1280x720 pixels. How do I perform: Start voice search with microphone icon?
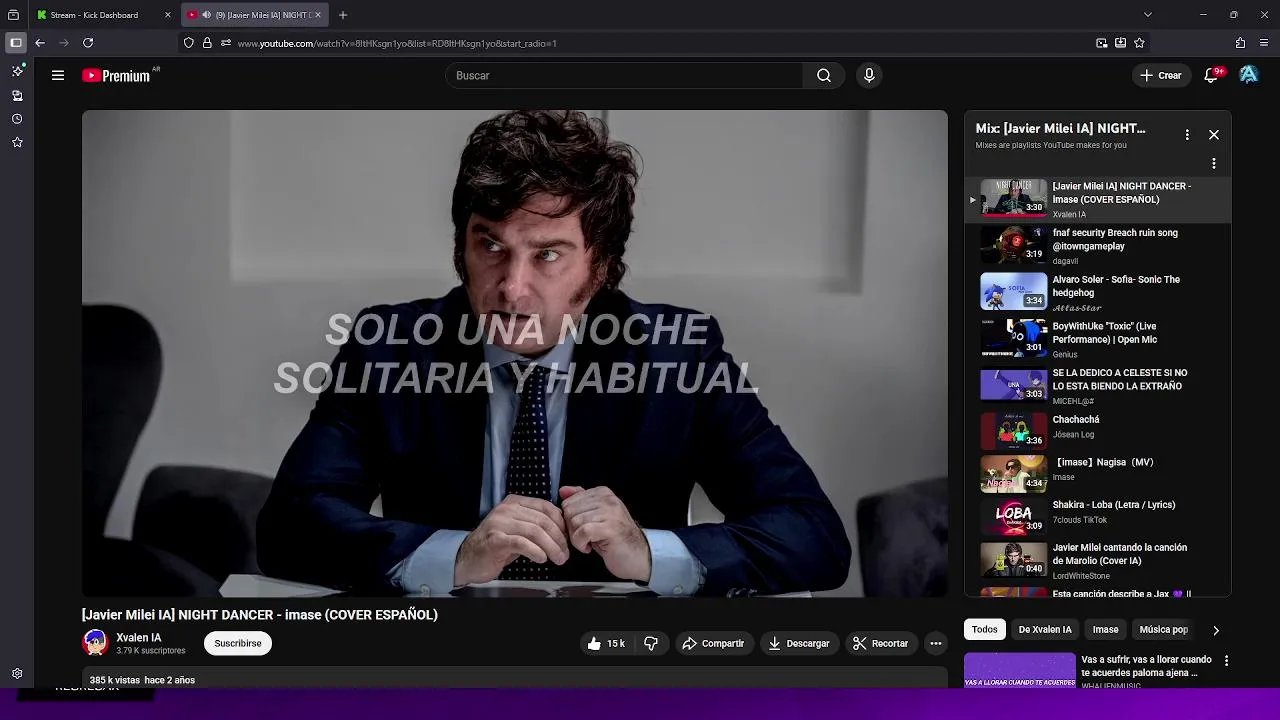[869, 75]
